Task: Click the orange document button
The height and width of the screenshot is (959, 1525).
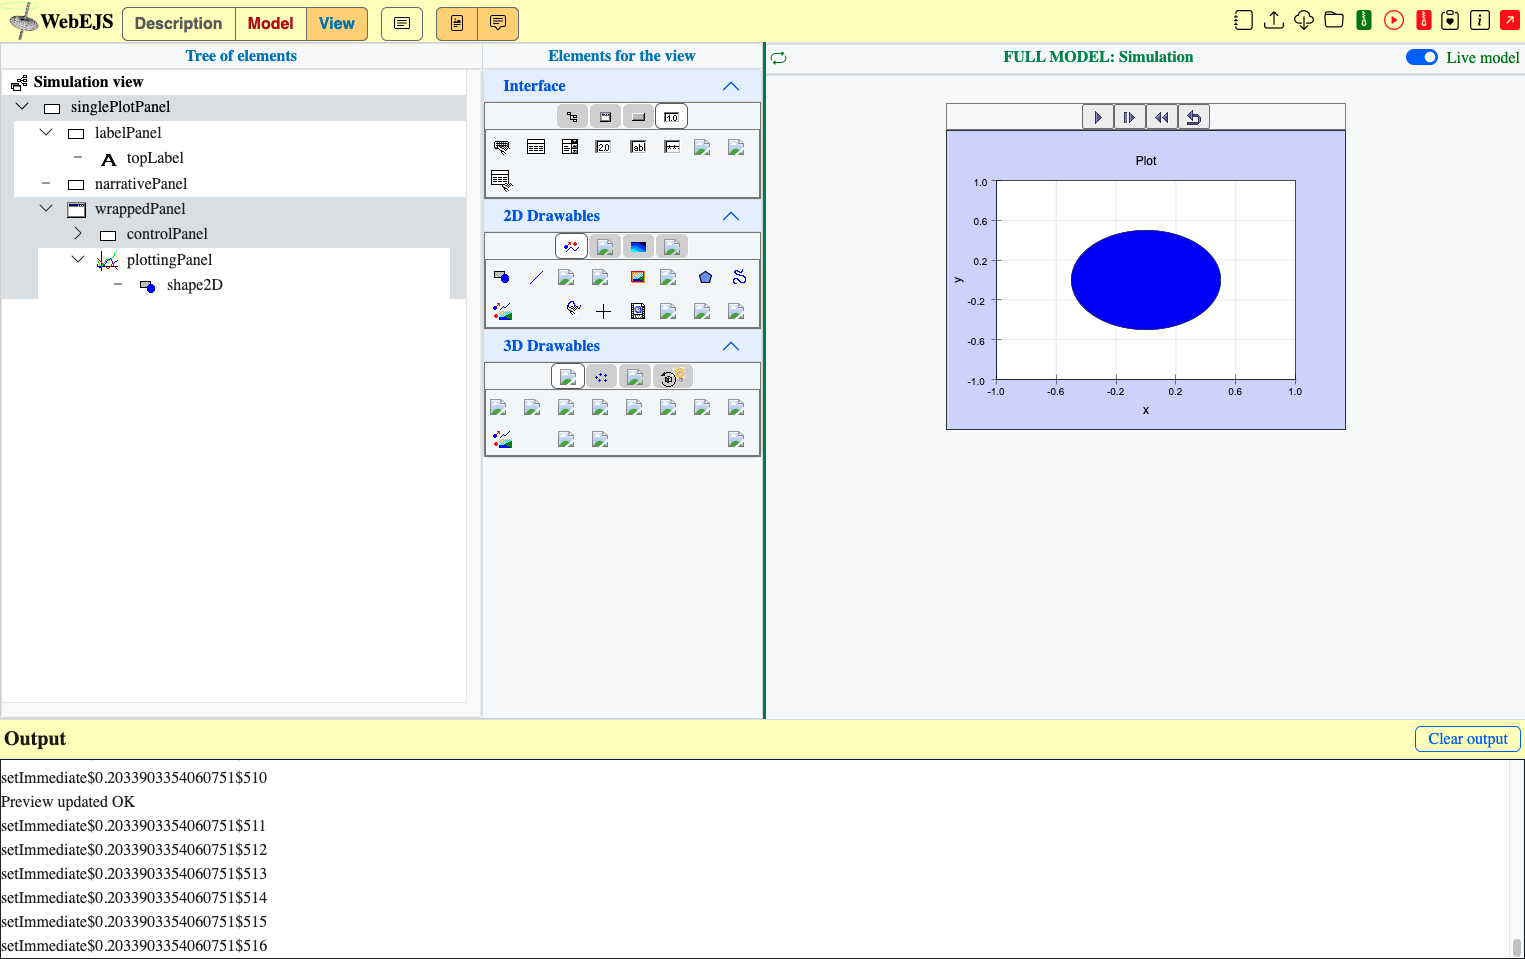Action: [x=457, y=23]
